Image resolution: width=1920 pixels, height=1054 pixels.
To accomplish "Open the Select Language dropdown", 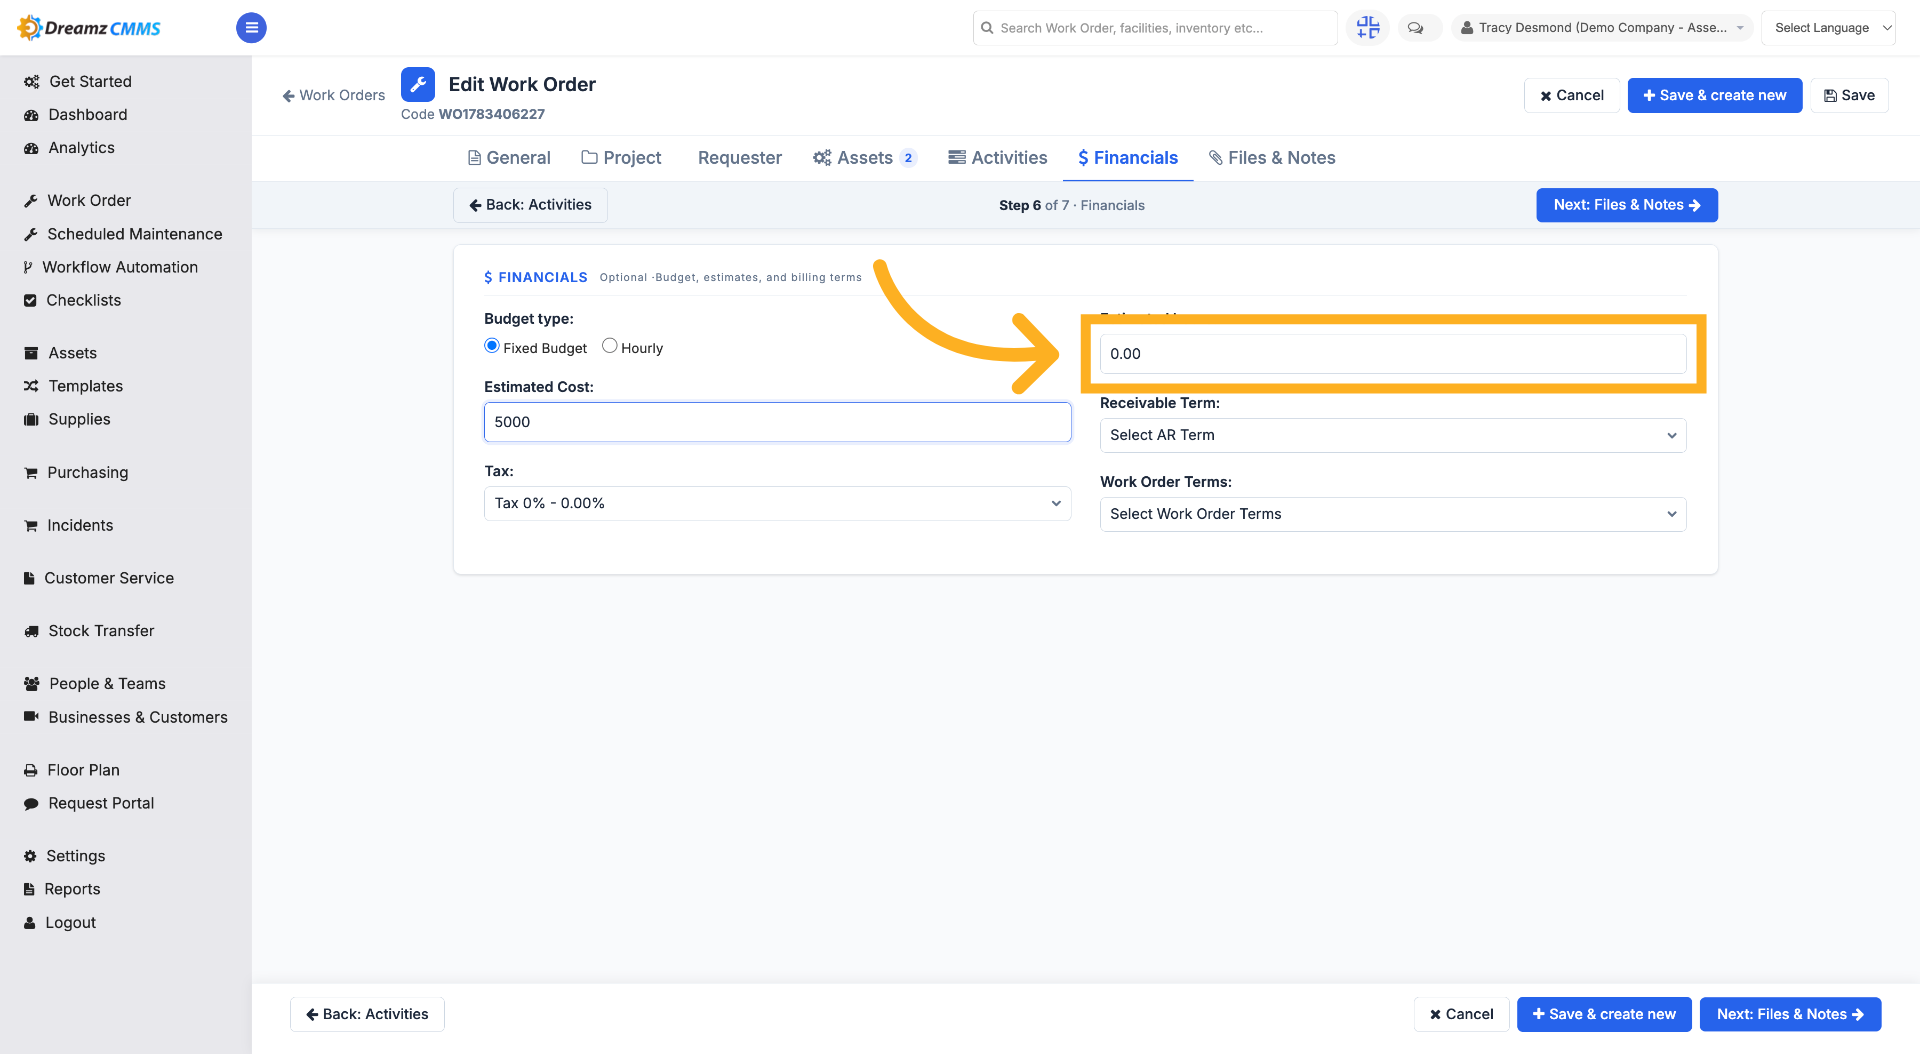I will [x=1828, y=28].
